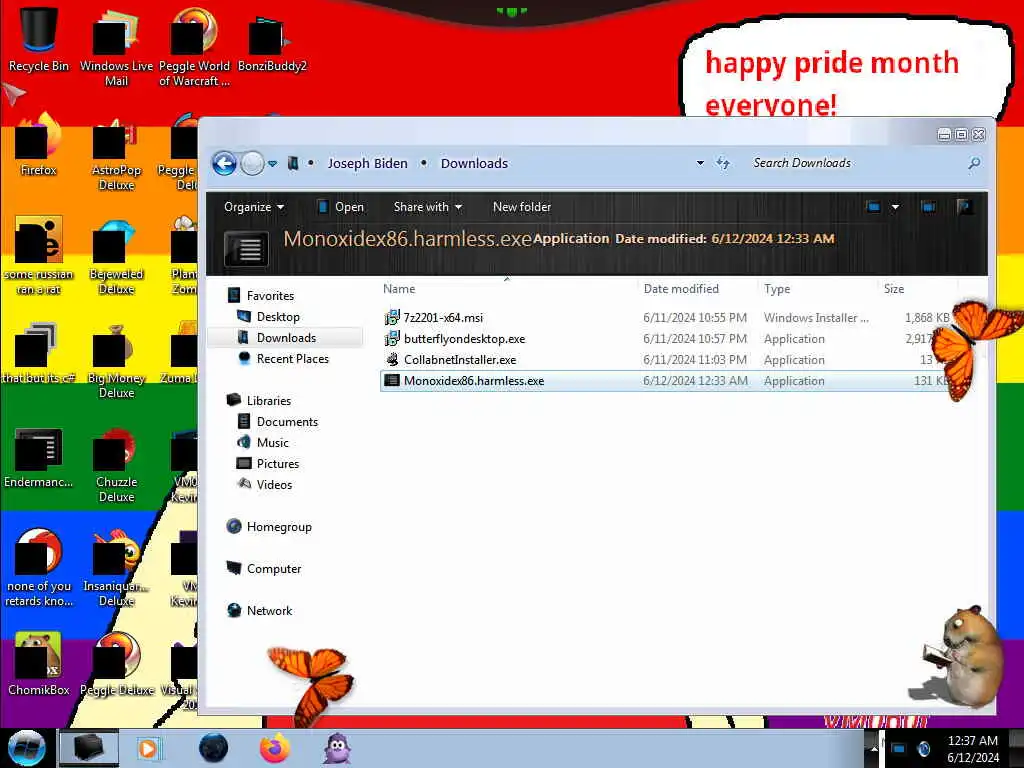Select CollabnetInstaller.exe file
The height and width of the screenshot is (768, 1024).
tap(460, 360)
